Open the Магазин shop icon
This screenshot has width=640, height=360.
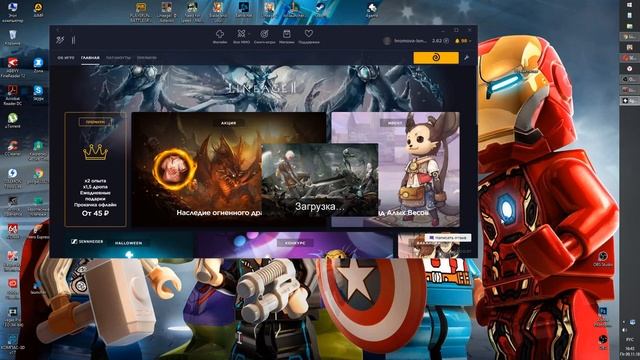[287, 36]
